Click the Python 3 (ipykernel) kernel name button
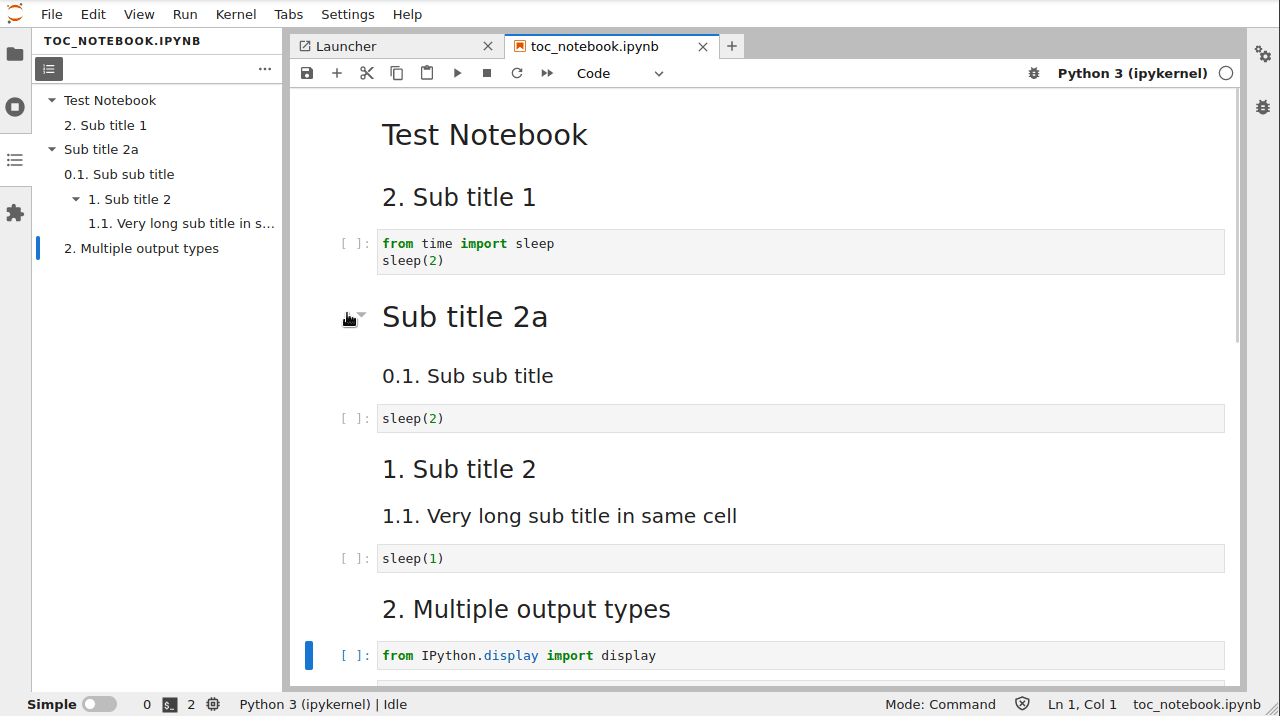 tap(1132, 73)
